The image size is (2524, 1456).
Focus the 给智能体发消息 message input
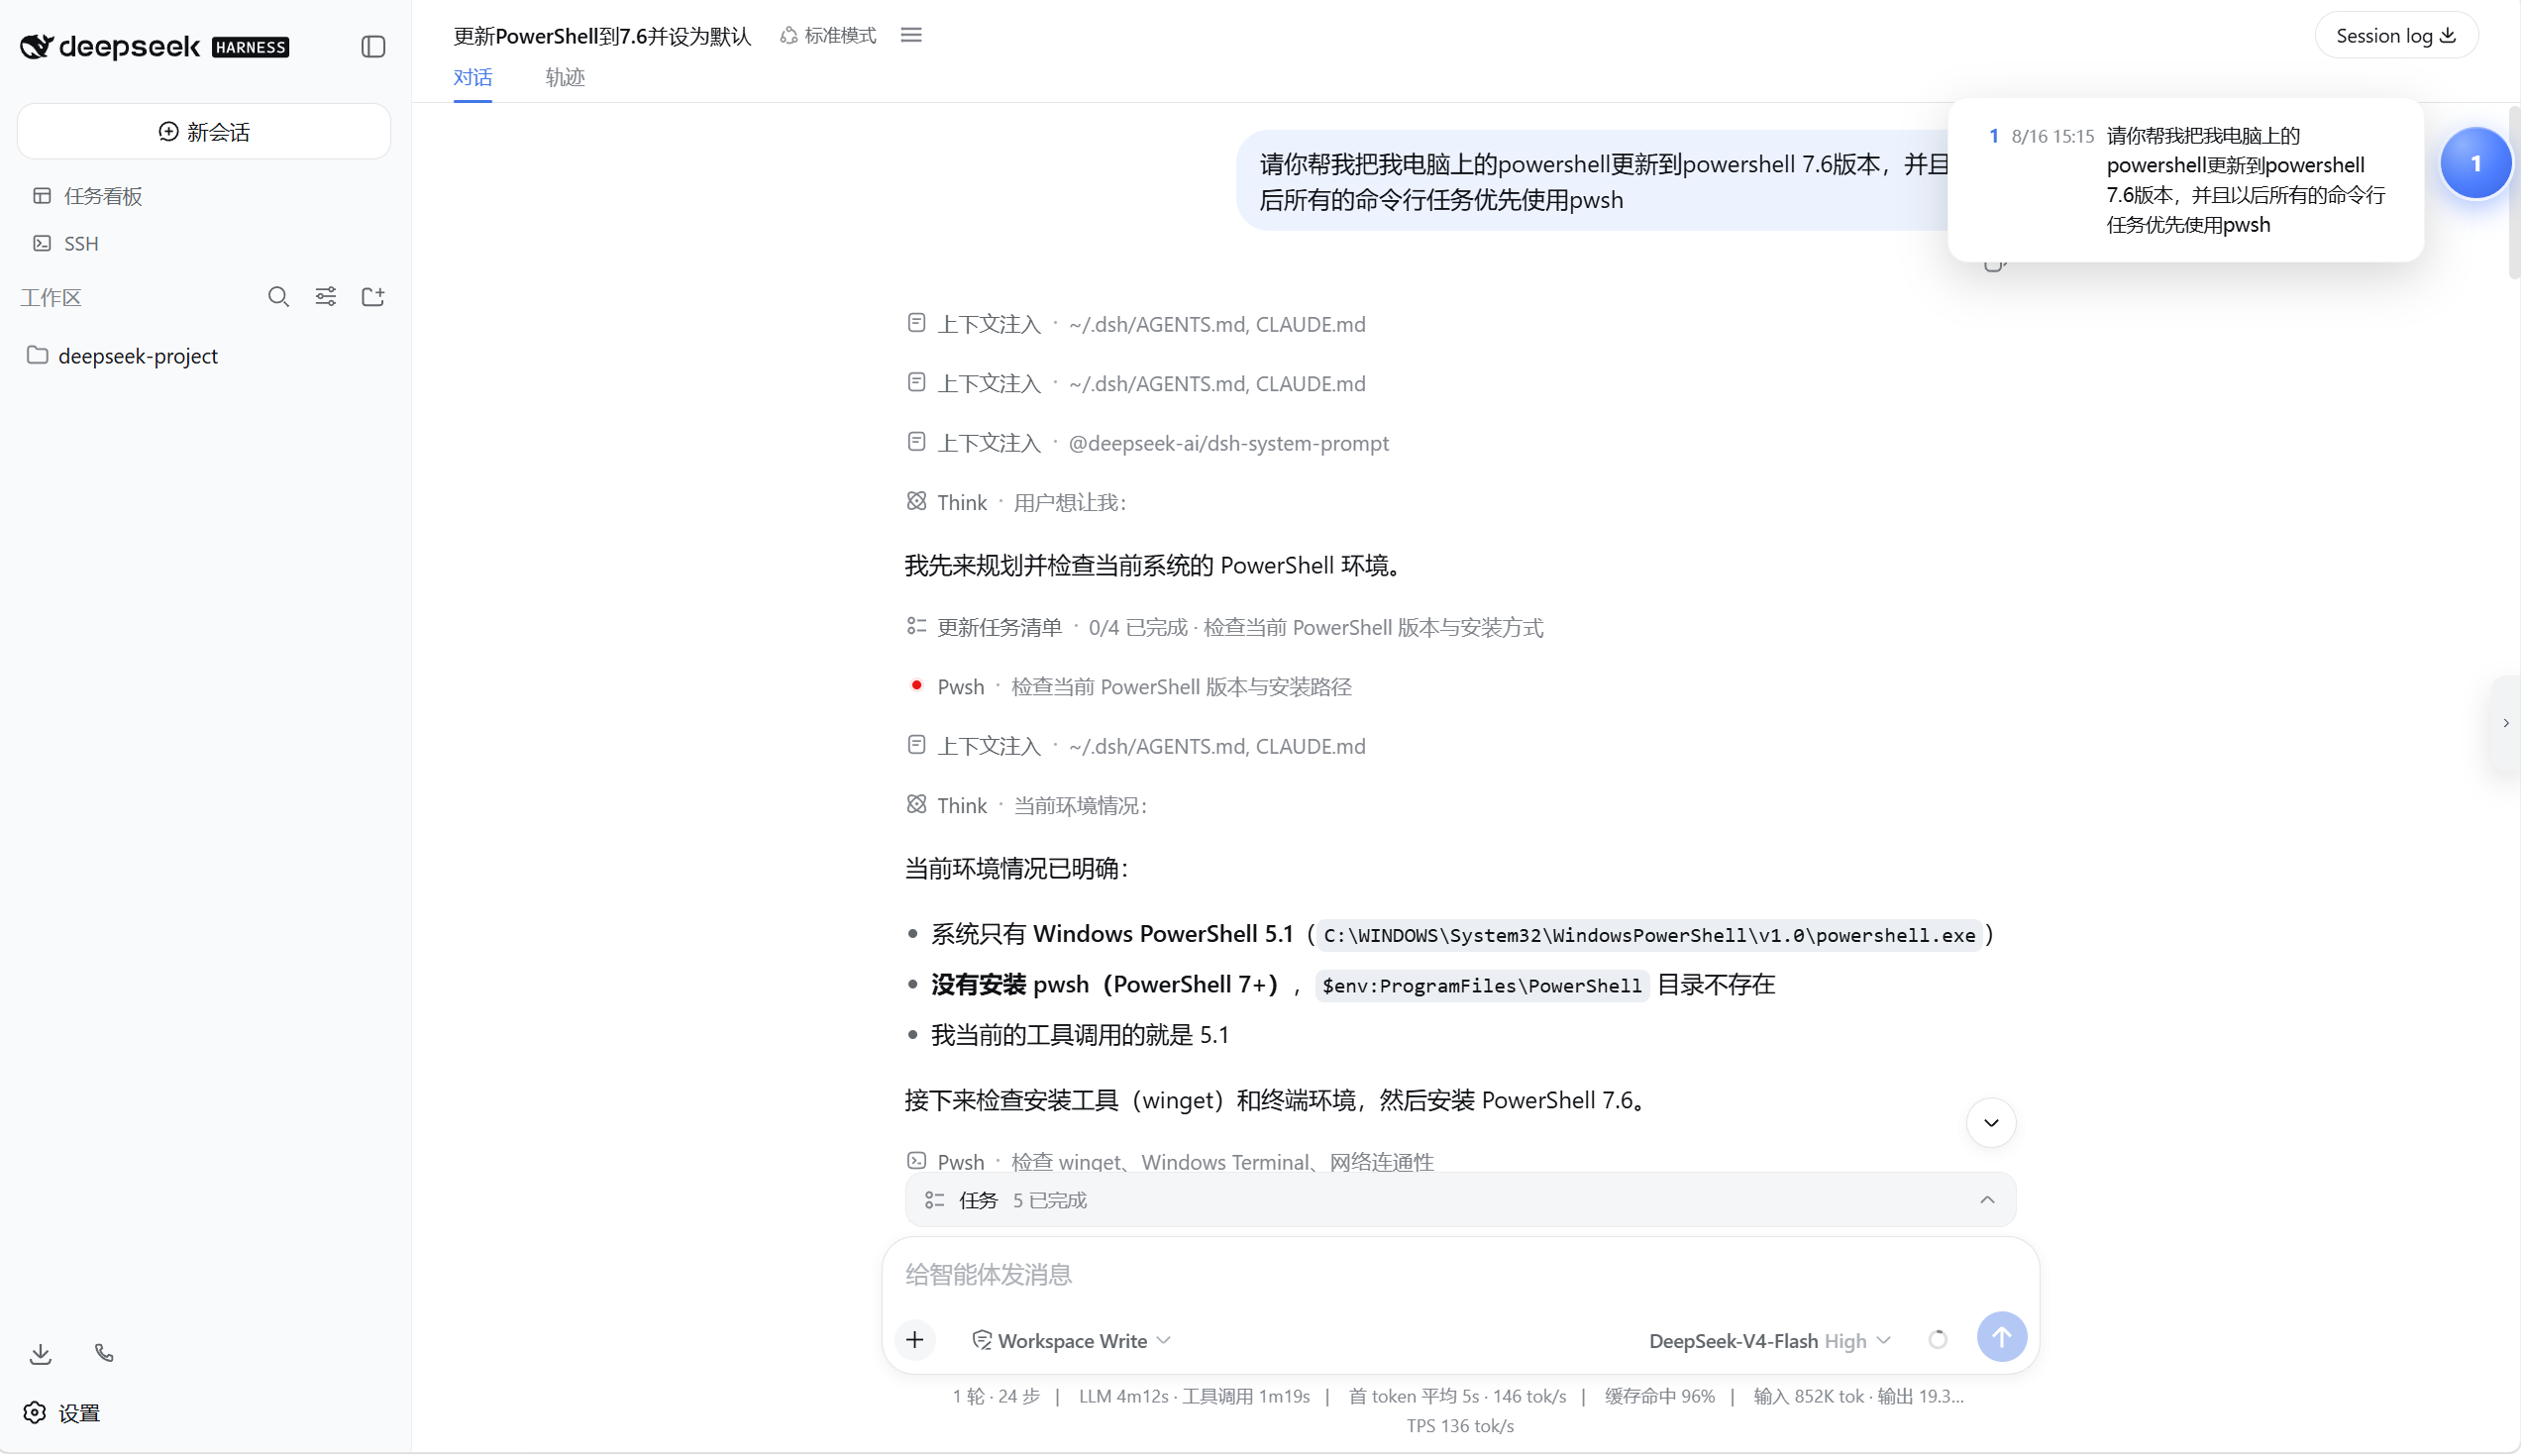coord(1461,1275)
